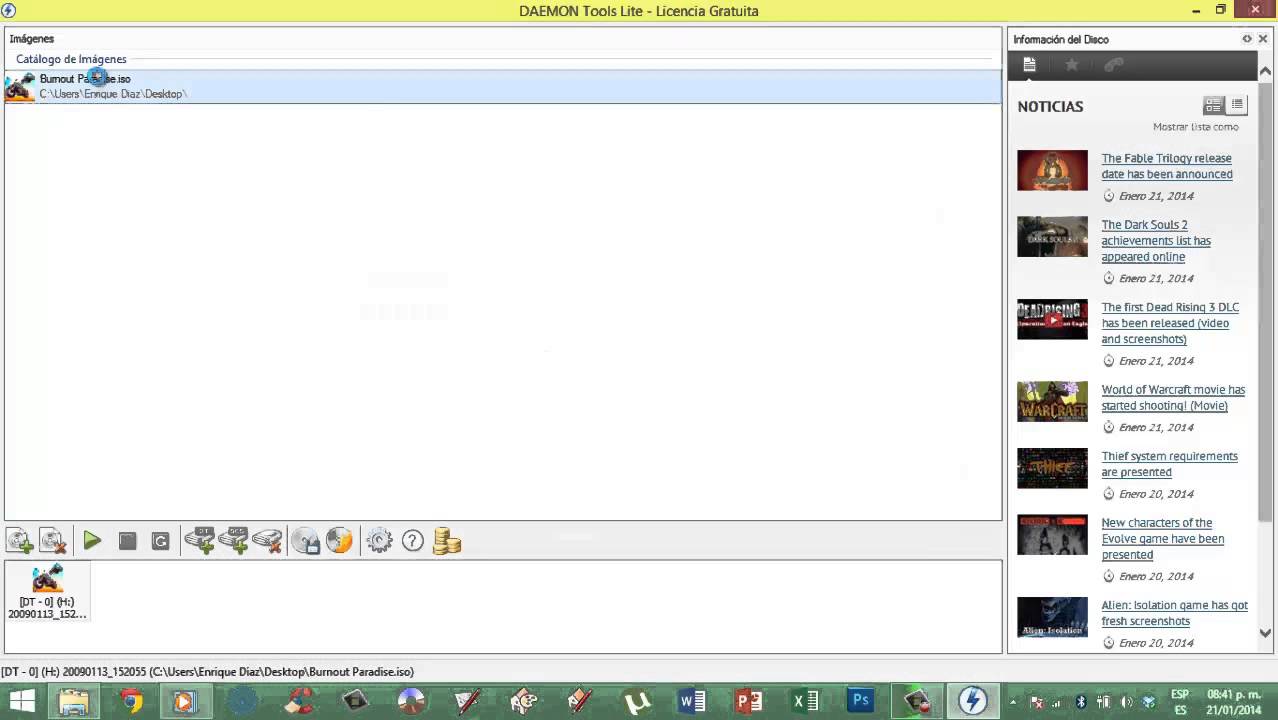1278x720 pixels.
Task: Open World of Warcraft movie article
Action: tap(1173, 398)
